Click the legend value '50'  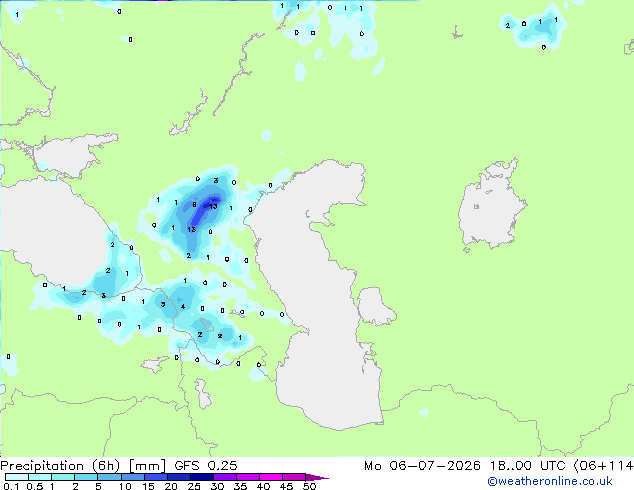(309, 486)
